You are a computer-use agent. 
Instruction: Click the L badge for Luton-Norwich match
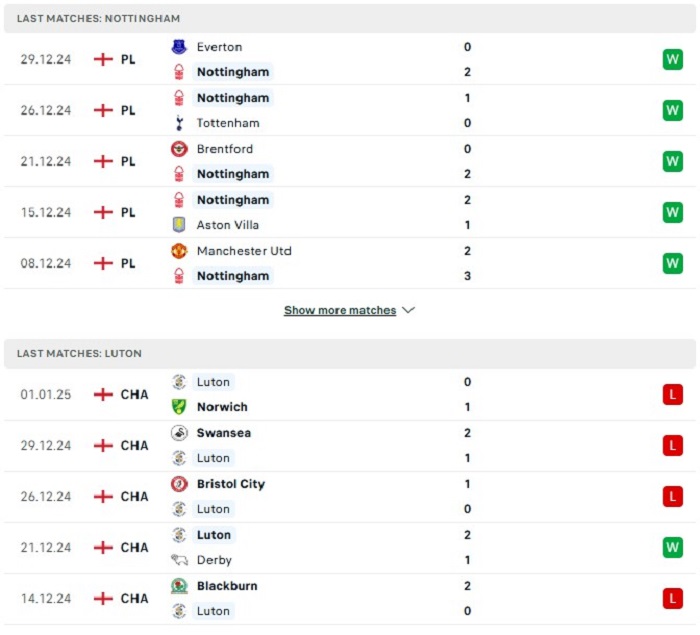point(673,394)
